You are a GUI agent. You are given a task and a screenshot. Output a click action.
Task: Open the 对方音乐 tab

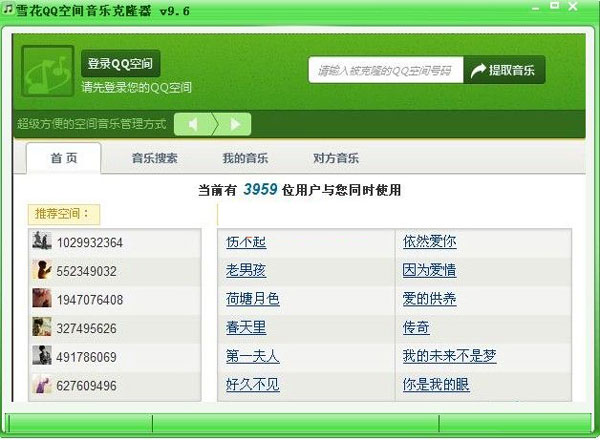coord(336,158)
